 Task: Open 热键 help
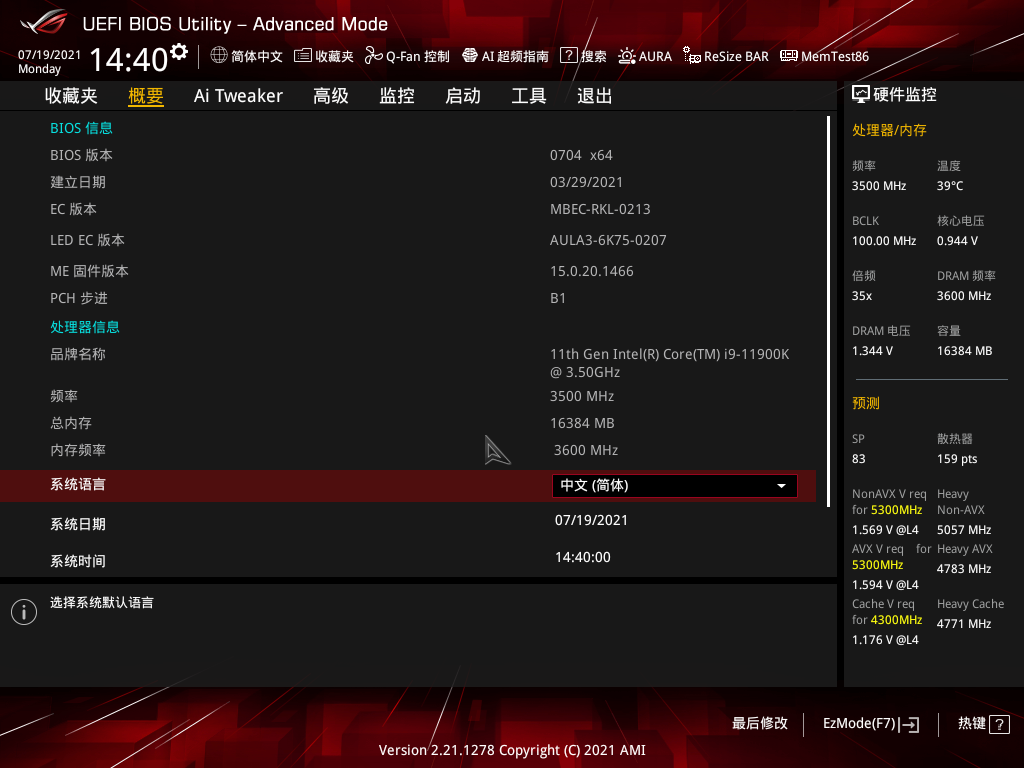coord(984,724)
